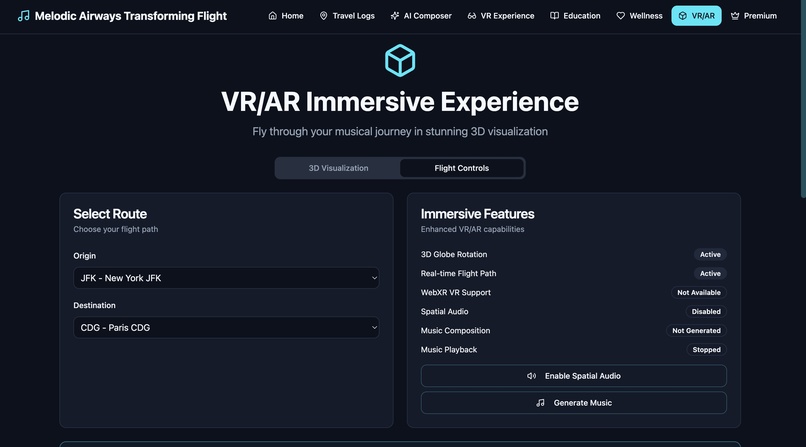This screenshot has width=806, height=447.
Task: Click the Spatial Audio feature label
Action: click(444, 311)
